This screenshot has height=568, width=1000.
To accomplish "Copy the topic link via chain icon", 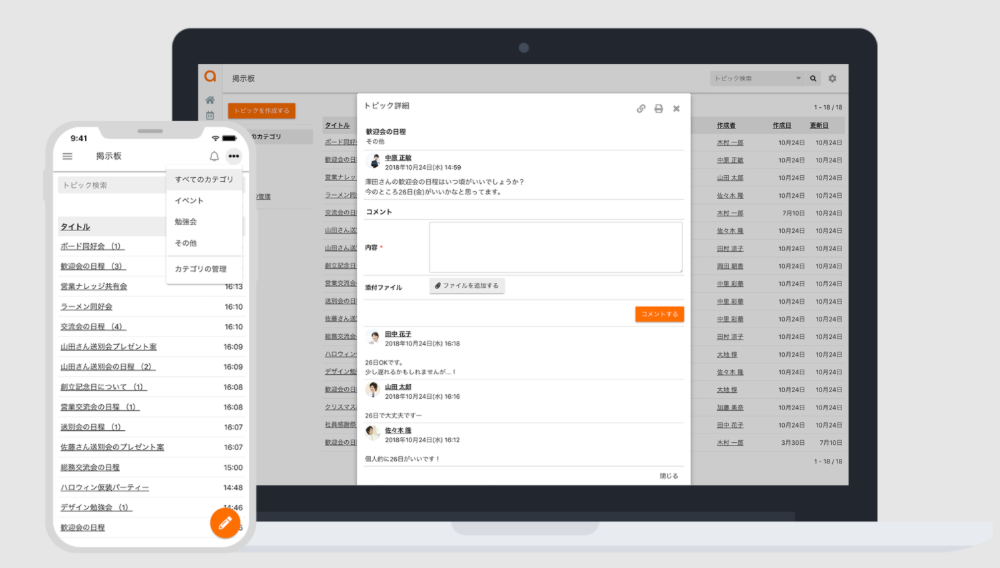I will pyautogui.click(x=641, y=108).
